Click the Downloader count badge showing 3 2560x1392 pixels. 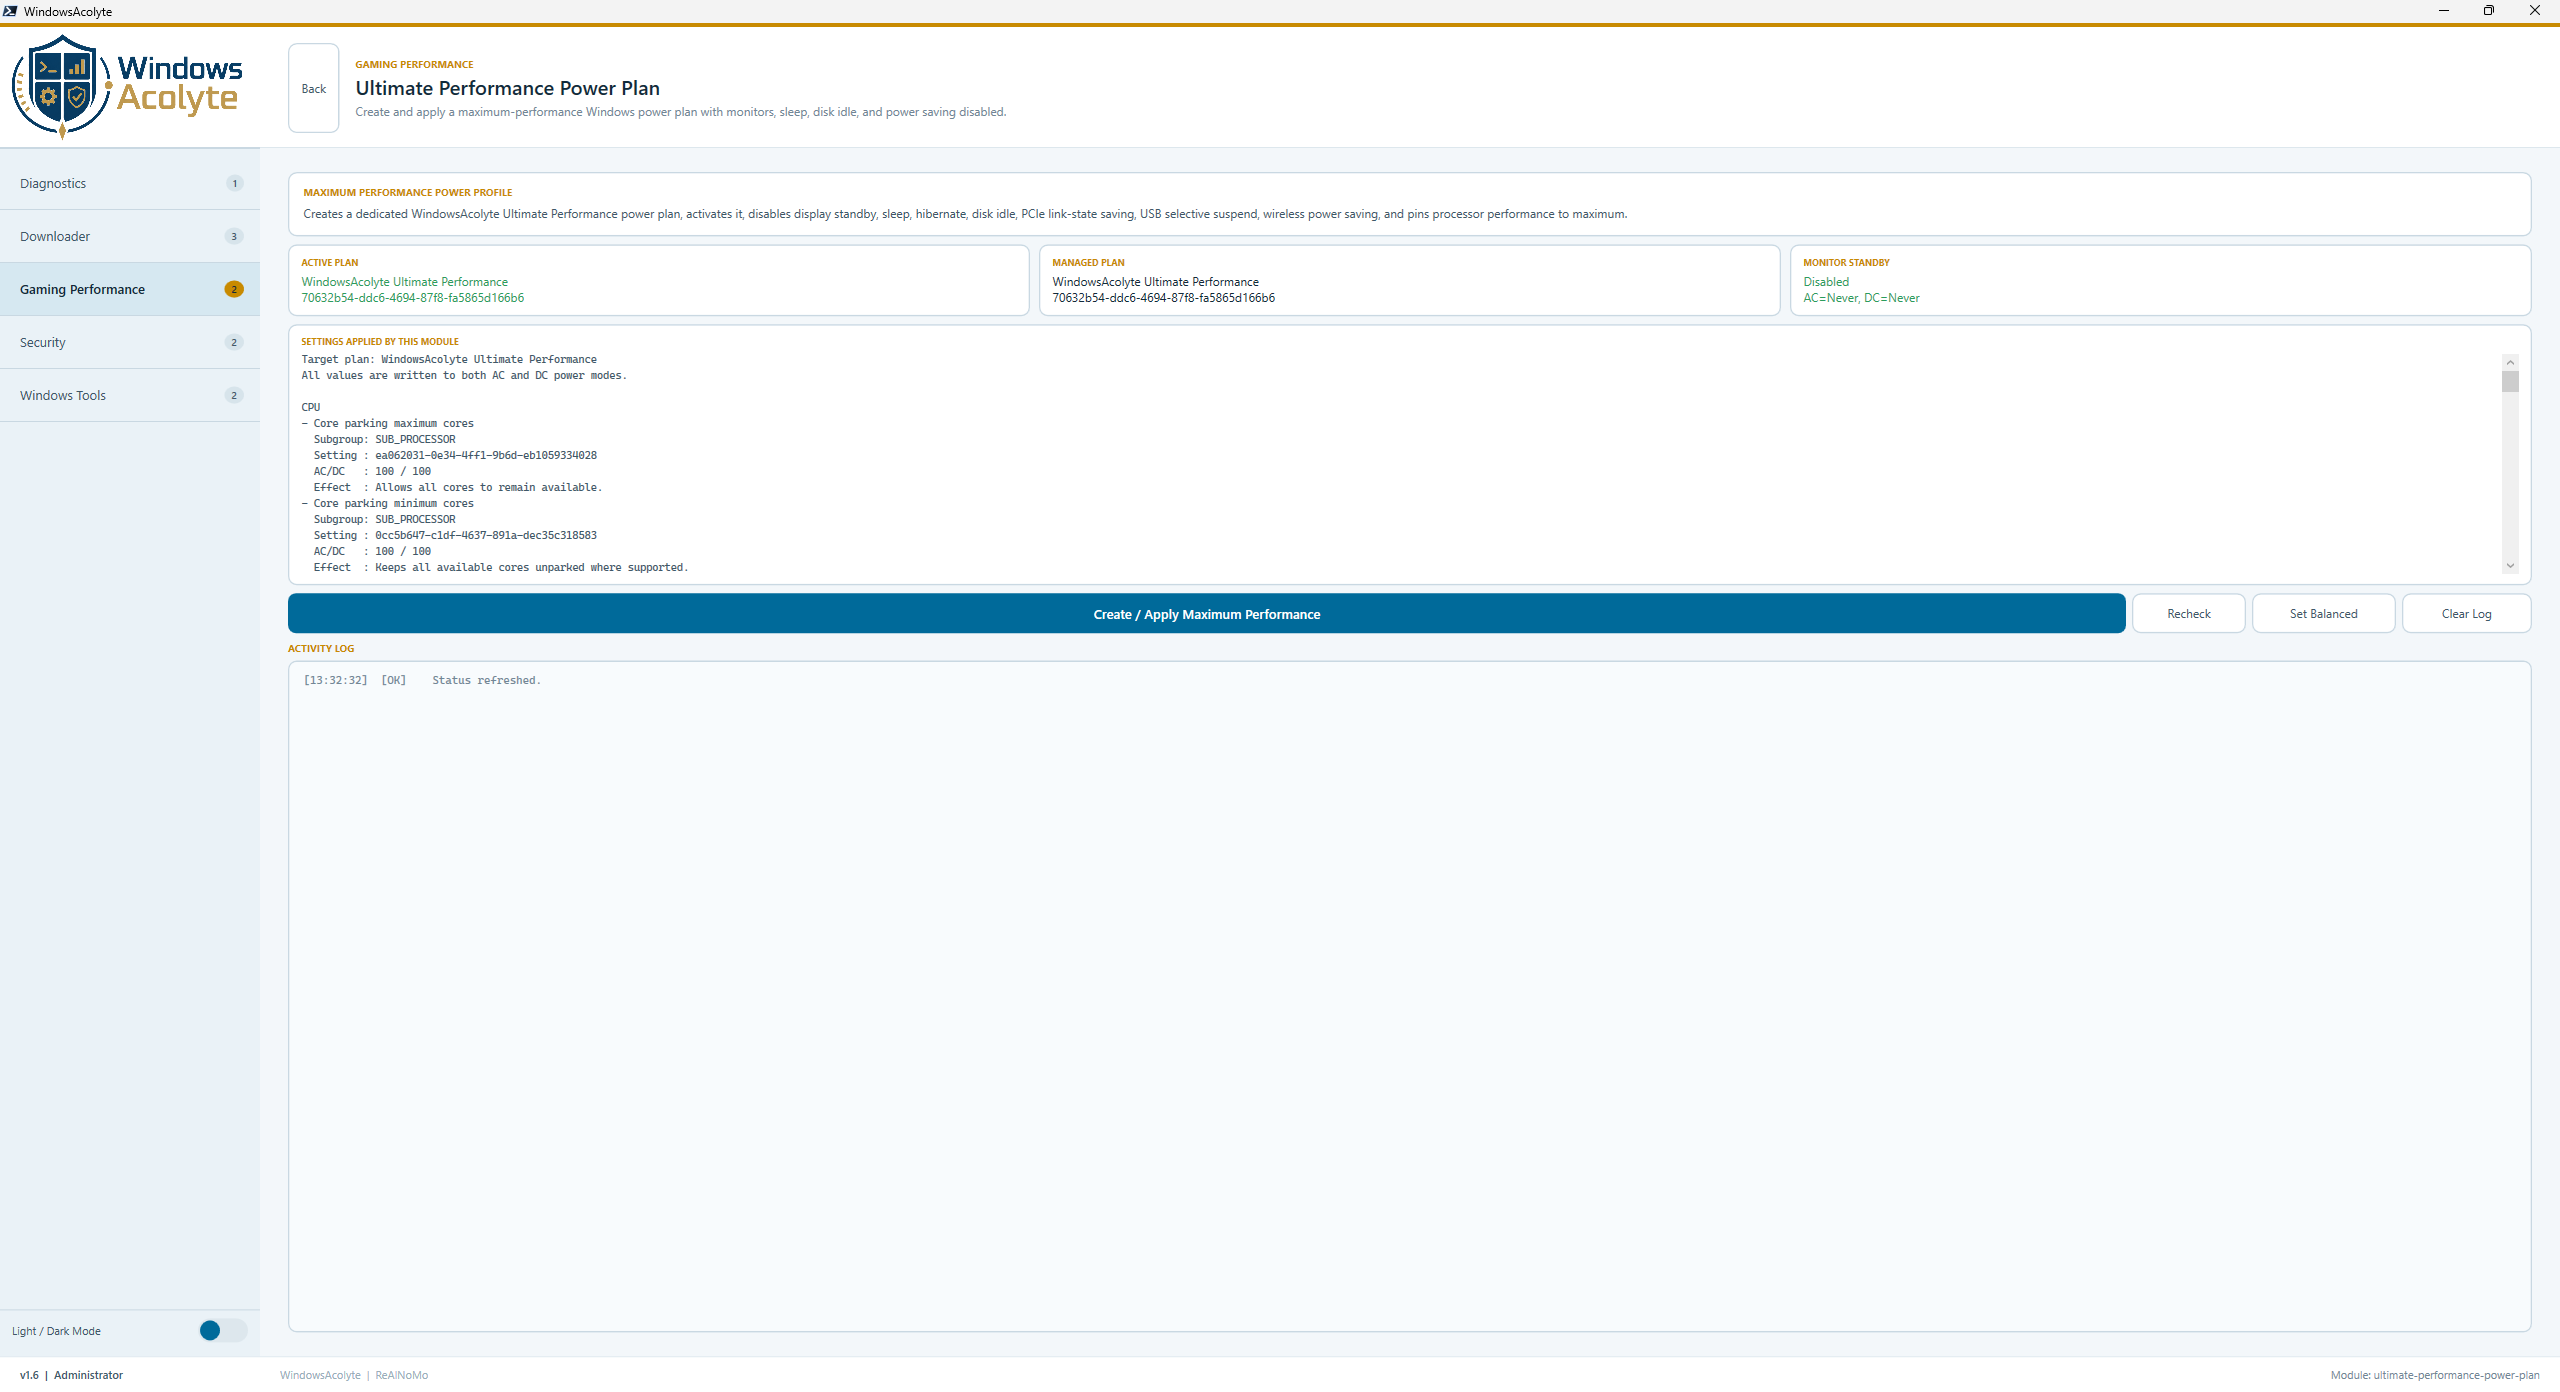coord(235,236)
